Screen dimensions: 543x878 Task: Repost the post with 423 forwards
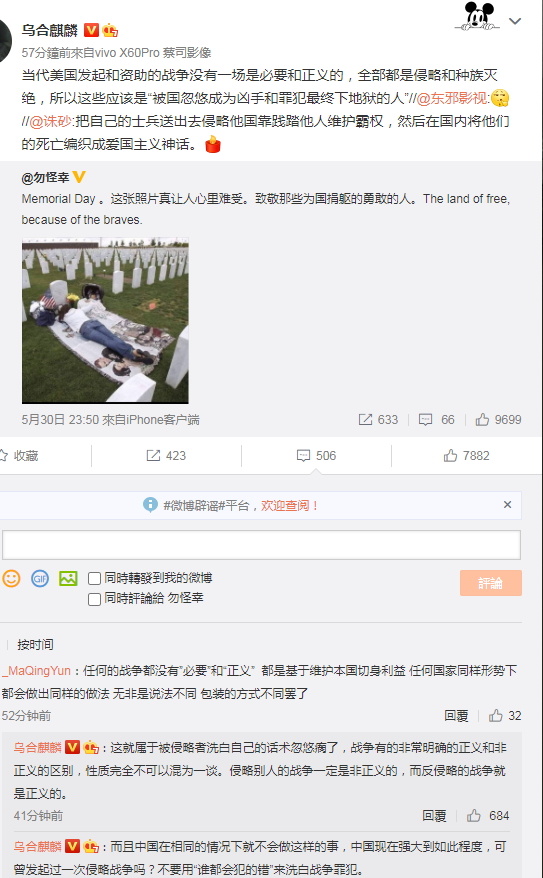tap(166, 456)
